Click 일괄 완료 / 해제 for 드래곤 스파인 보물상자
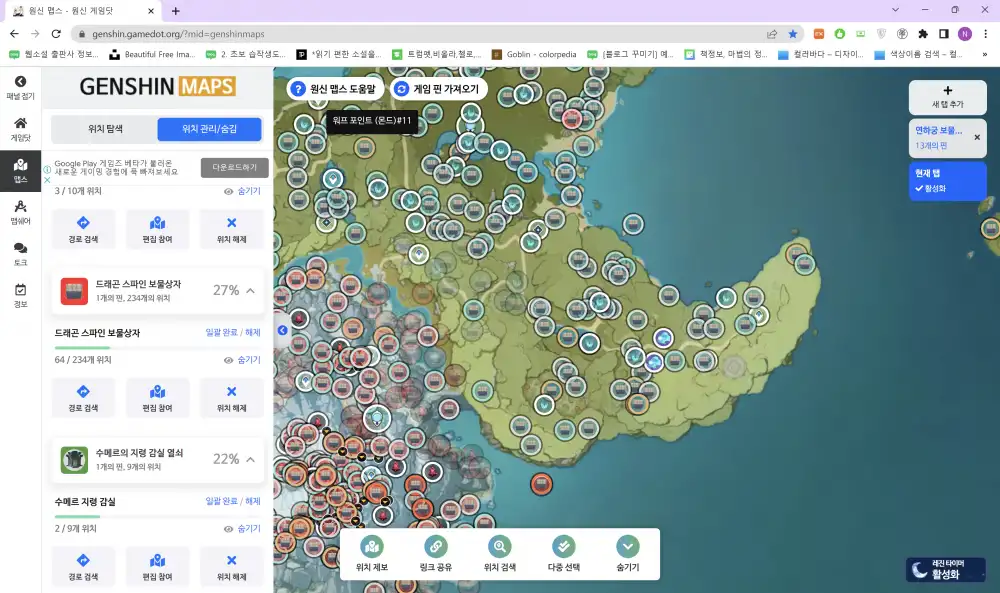The width and height of the screenshot is (1000, 593). [x=232, y=332]
